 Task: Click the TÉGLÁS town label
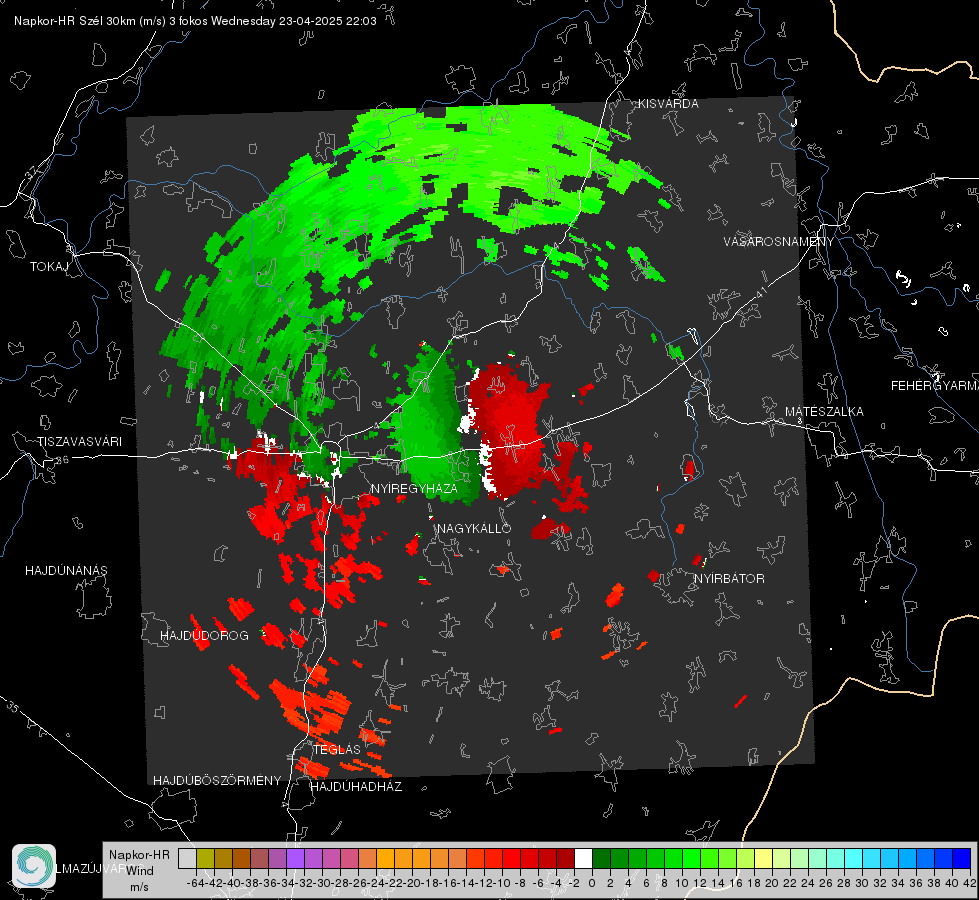point(337,749)
